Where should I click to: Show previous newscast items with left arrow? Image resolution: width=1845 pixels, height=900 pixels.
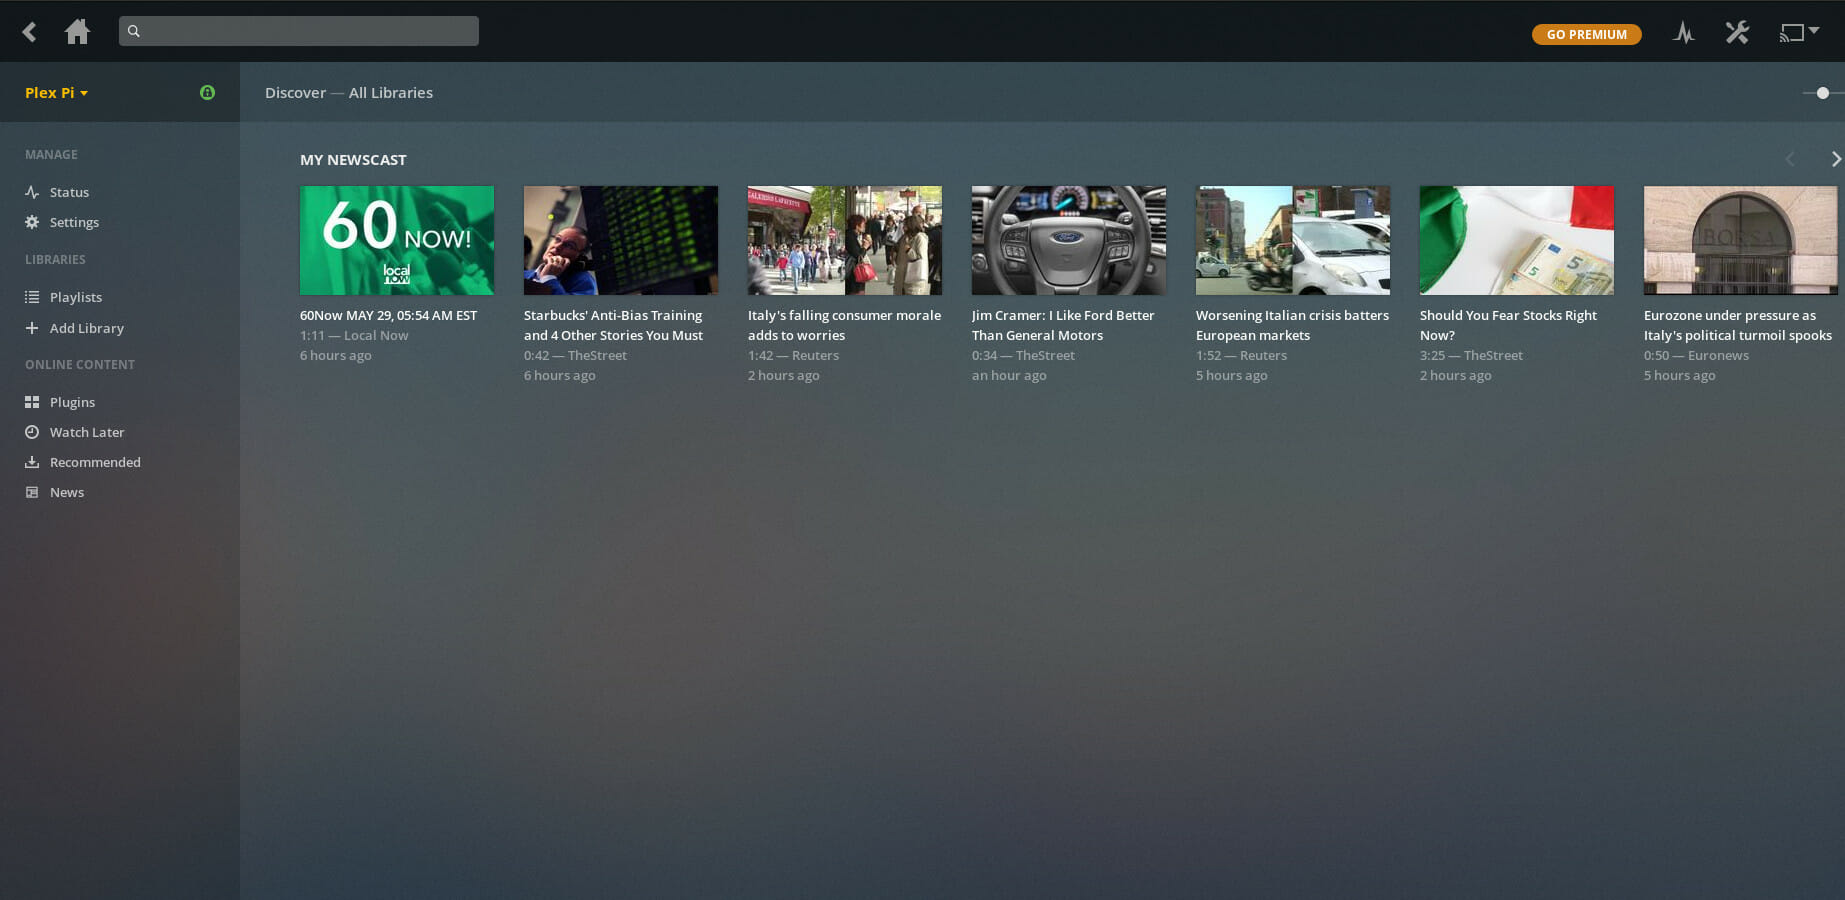[x=1790, y=159]
